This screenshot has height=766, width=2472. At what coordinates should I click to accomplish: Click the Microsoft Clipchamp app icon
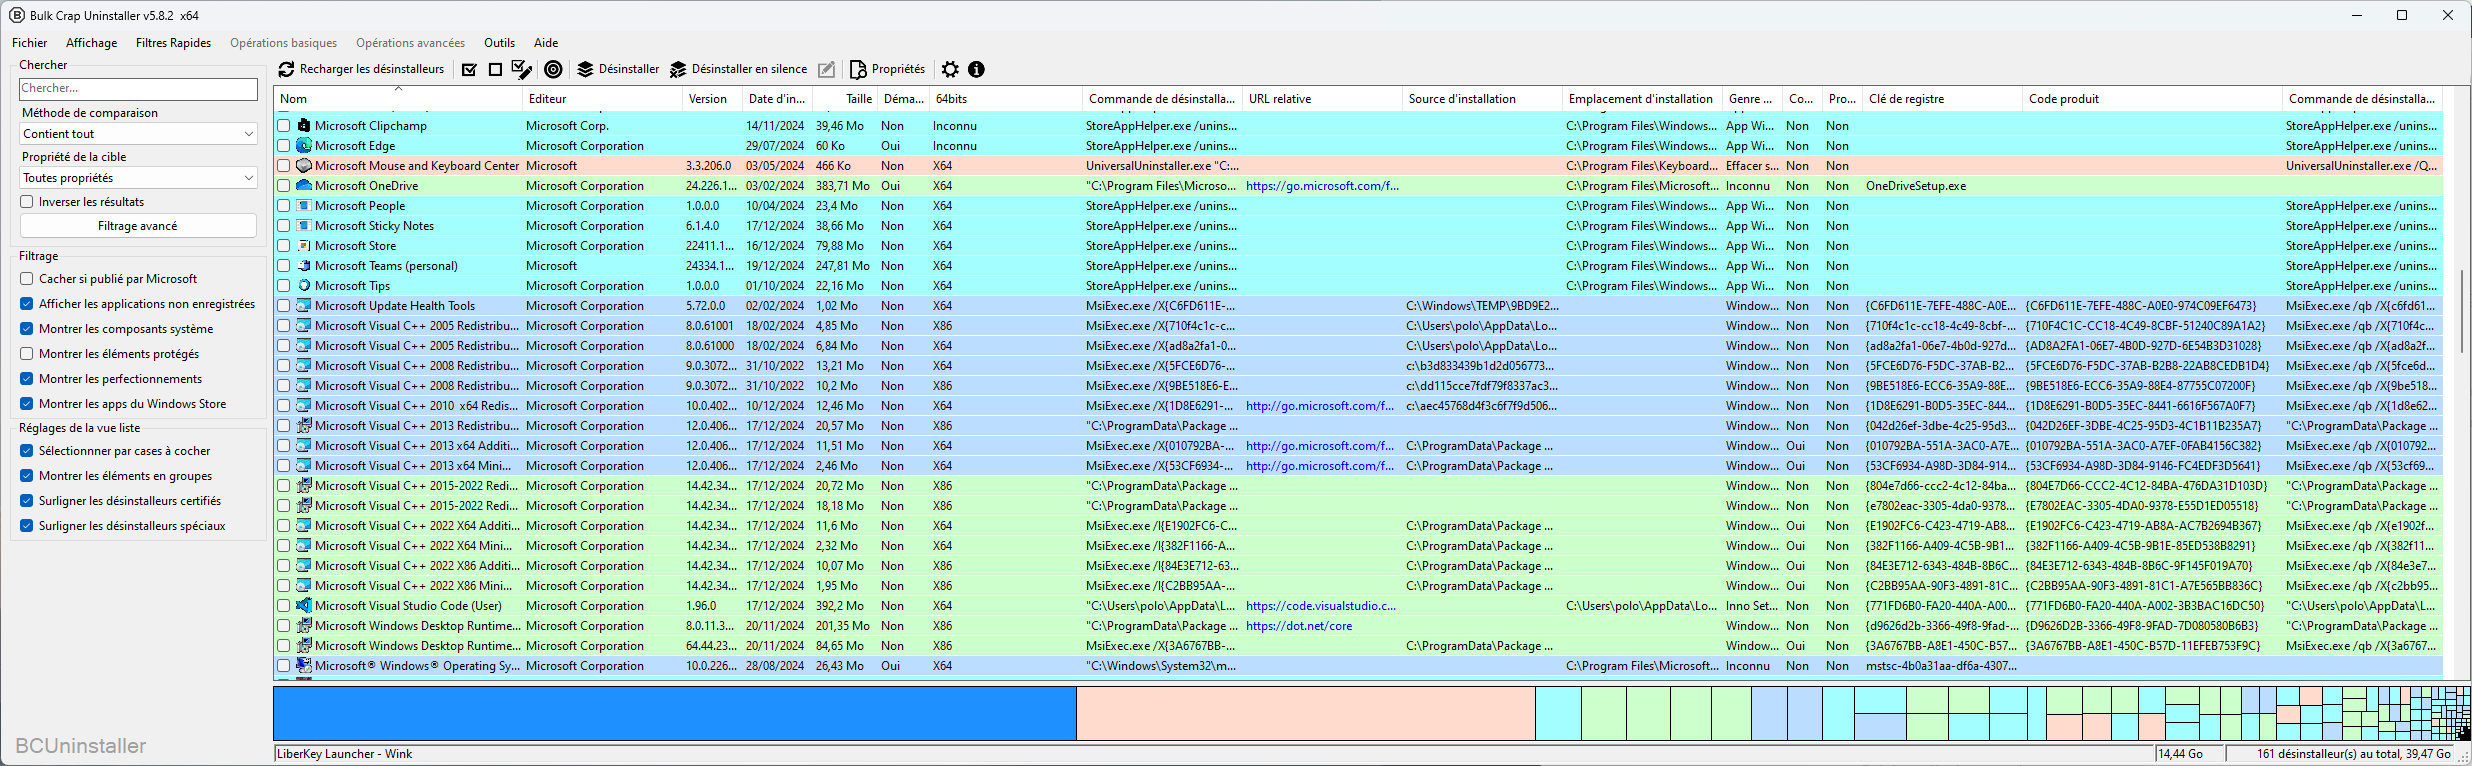(x=304, y=126)
